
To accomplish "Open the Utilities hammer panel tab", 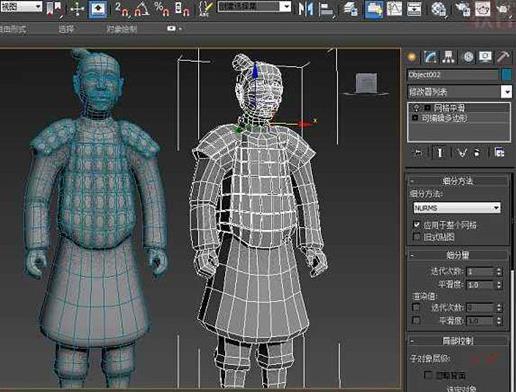I will (x=503, y=57).
